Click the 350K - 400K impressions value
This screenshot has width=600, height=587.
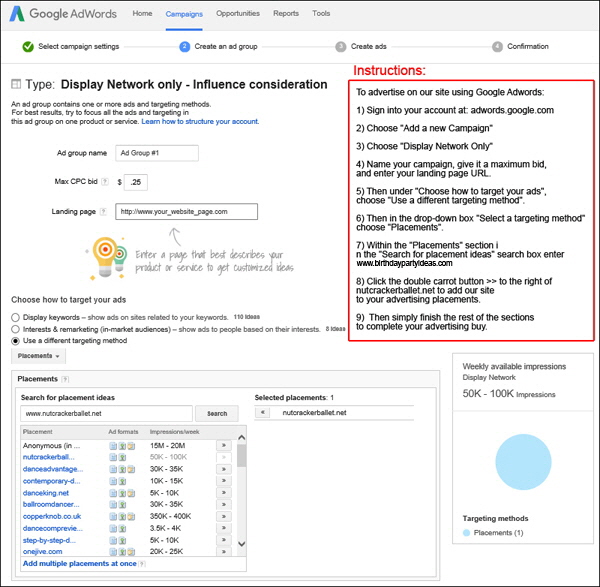coord(170,516)
